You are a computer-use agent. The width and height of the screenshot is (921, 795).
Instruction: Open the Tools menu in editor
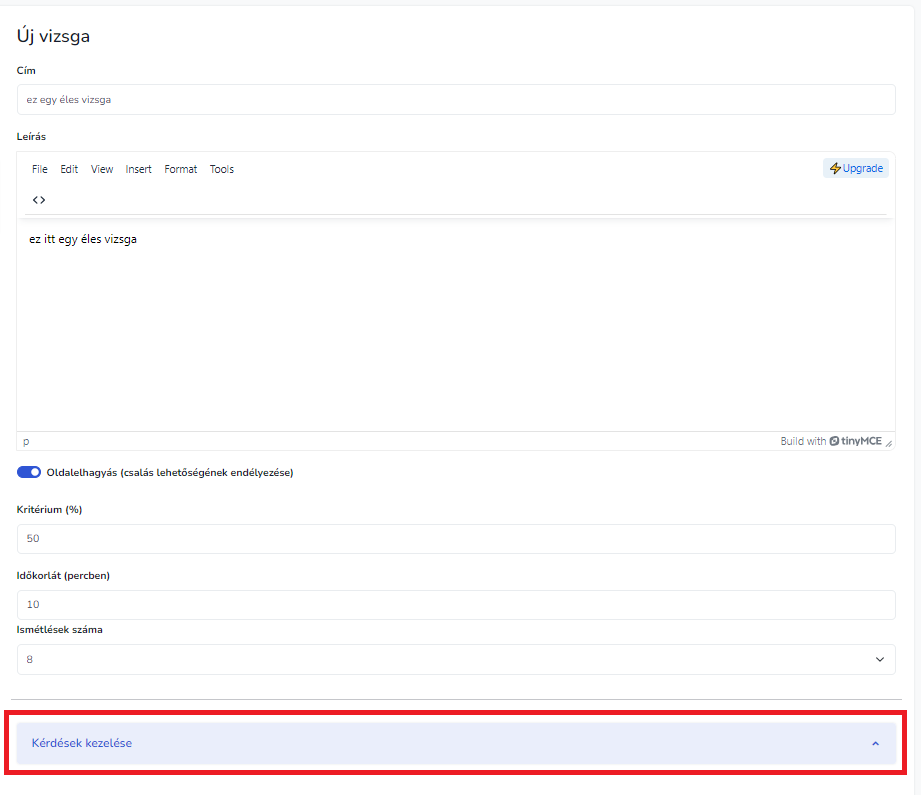[222, 169]
